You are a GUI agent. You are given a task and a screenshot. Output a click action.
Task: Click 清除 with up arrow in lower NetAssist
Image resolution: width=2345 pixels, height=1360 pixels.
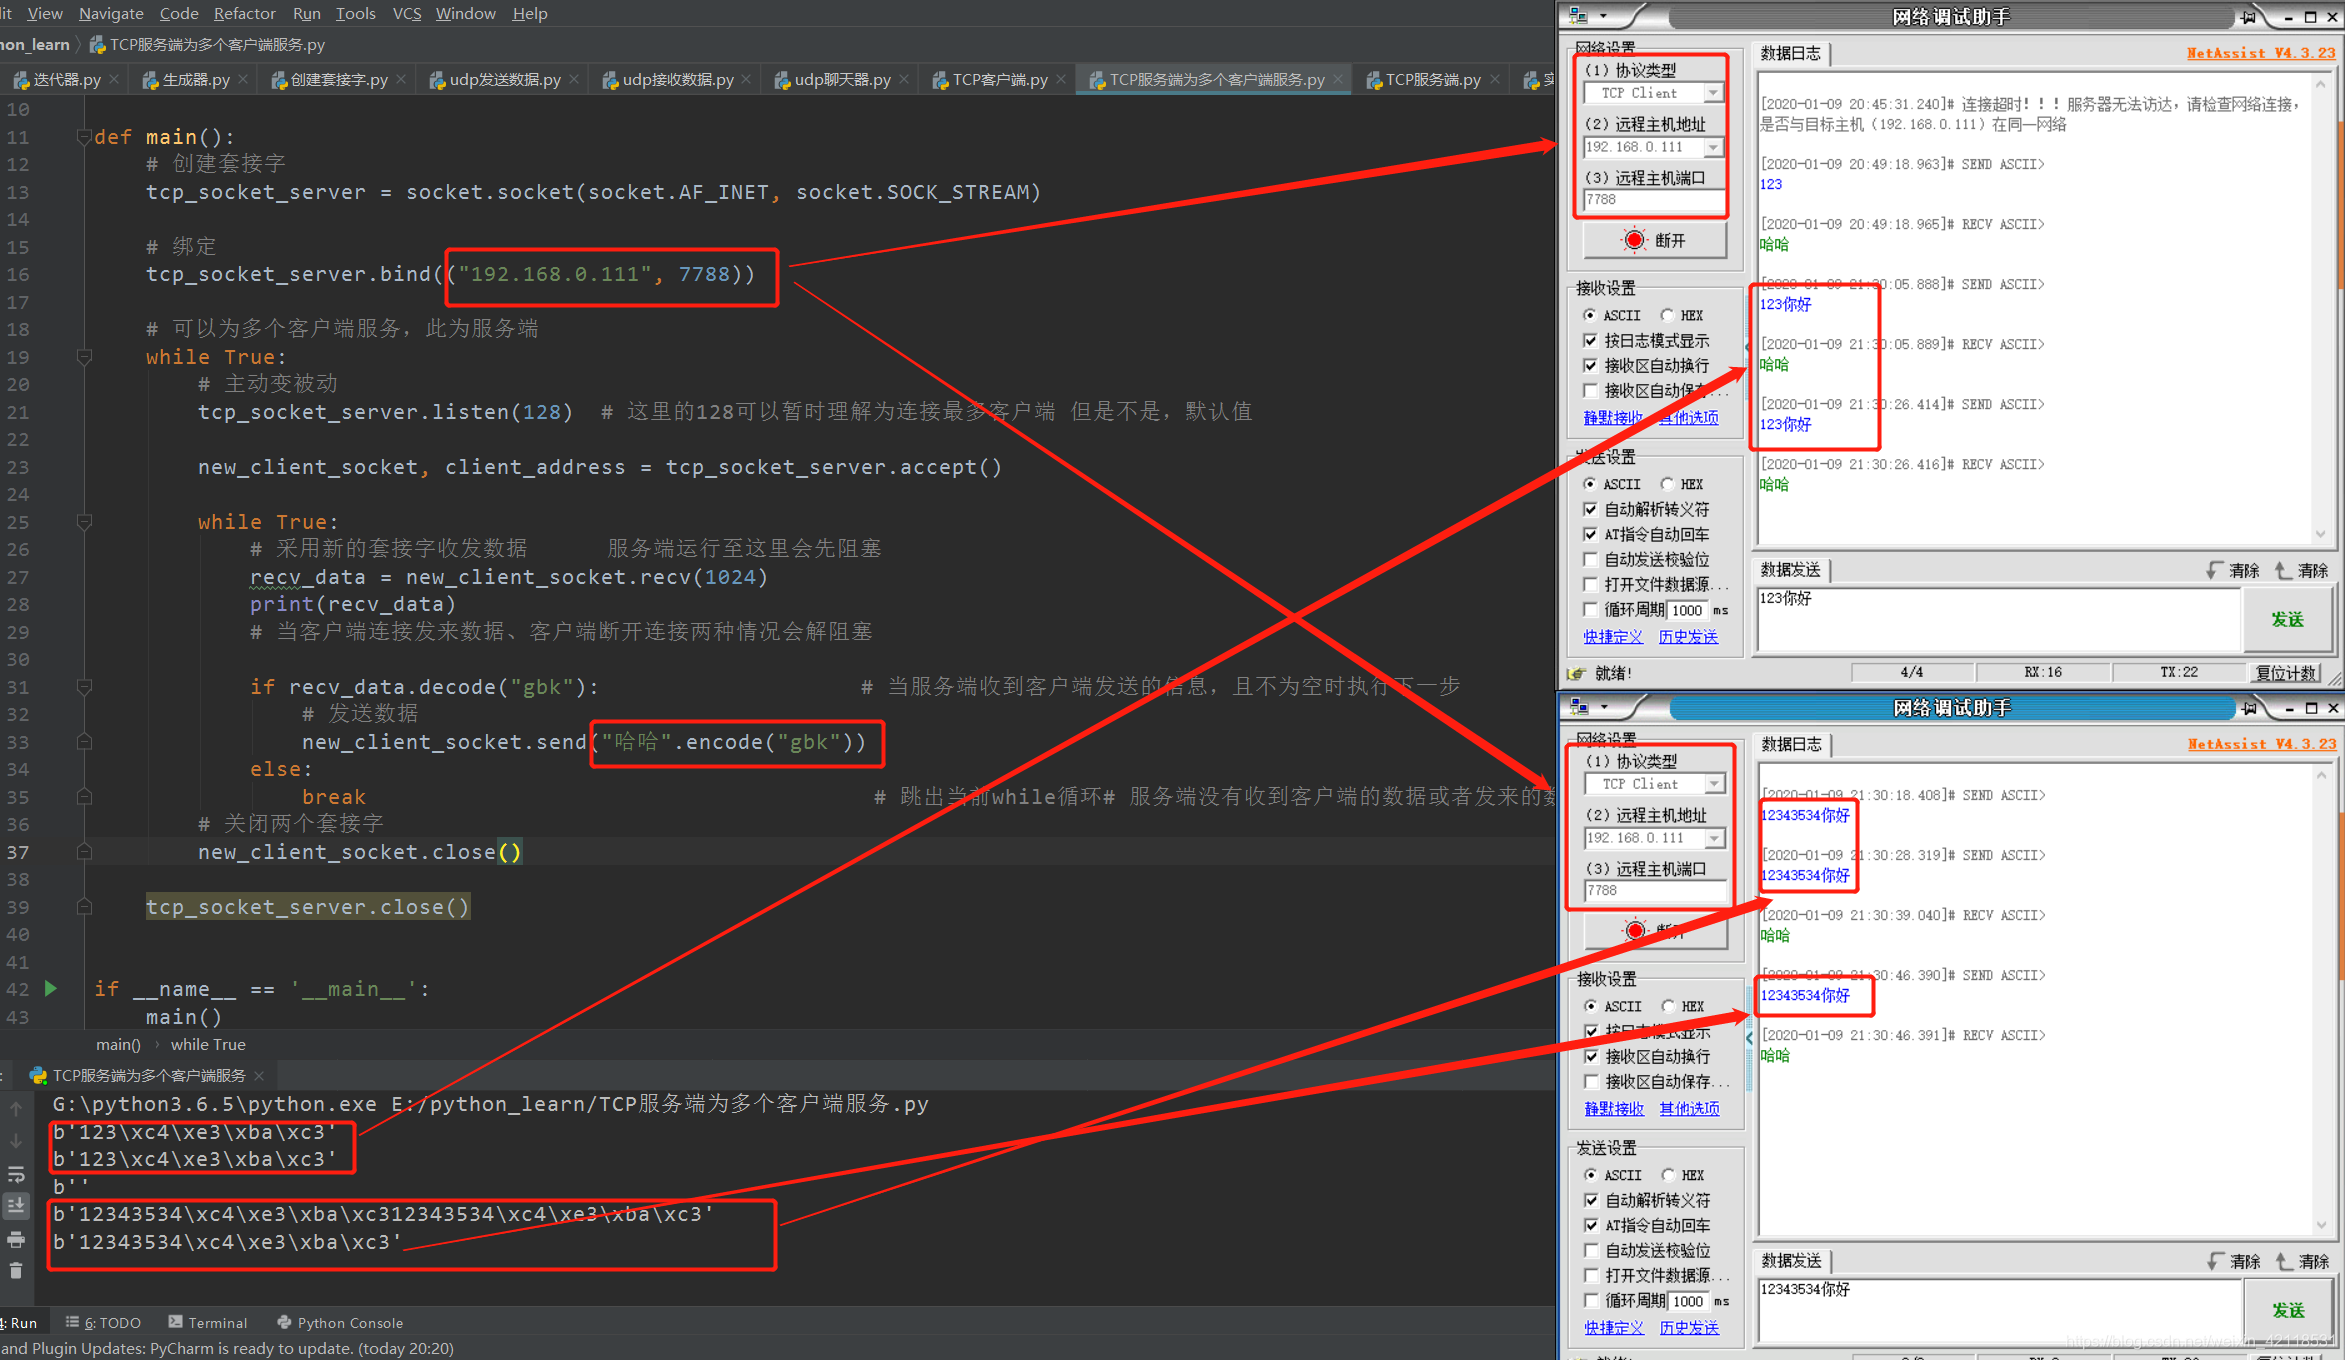click(2302, 1261)
